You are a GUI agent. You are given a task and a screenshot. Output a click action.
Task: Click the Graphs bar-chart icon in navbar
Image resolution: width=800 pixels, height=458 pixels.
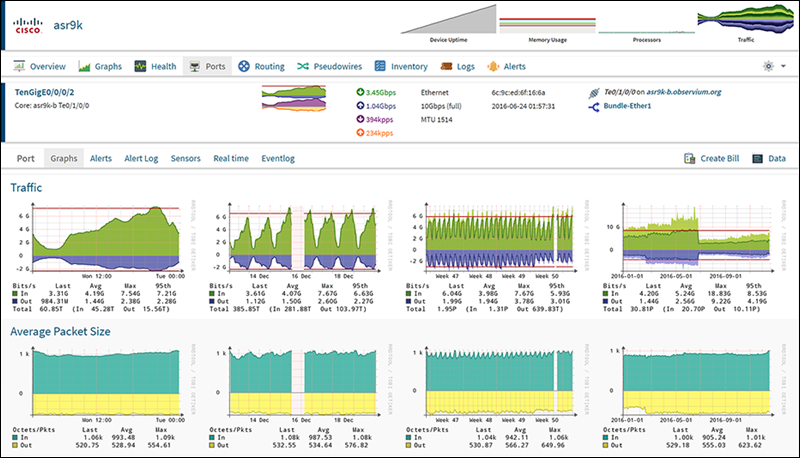click(x=84, y=66)
